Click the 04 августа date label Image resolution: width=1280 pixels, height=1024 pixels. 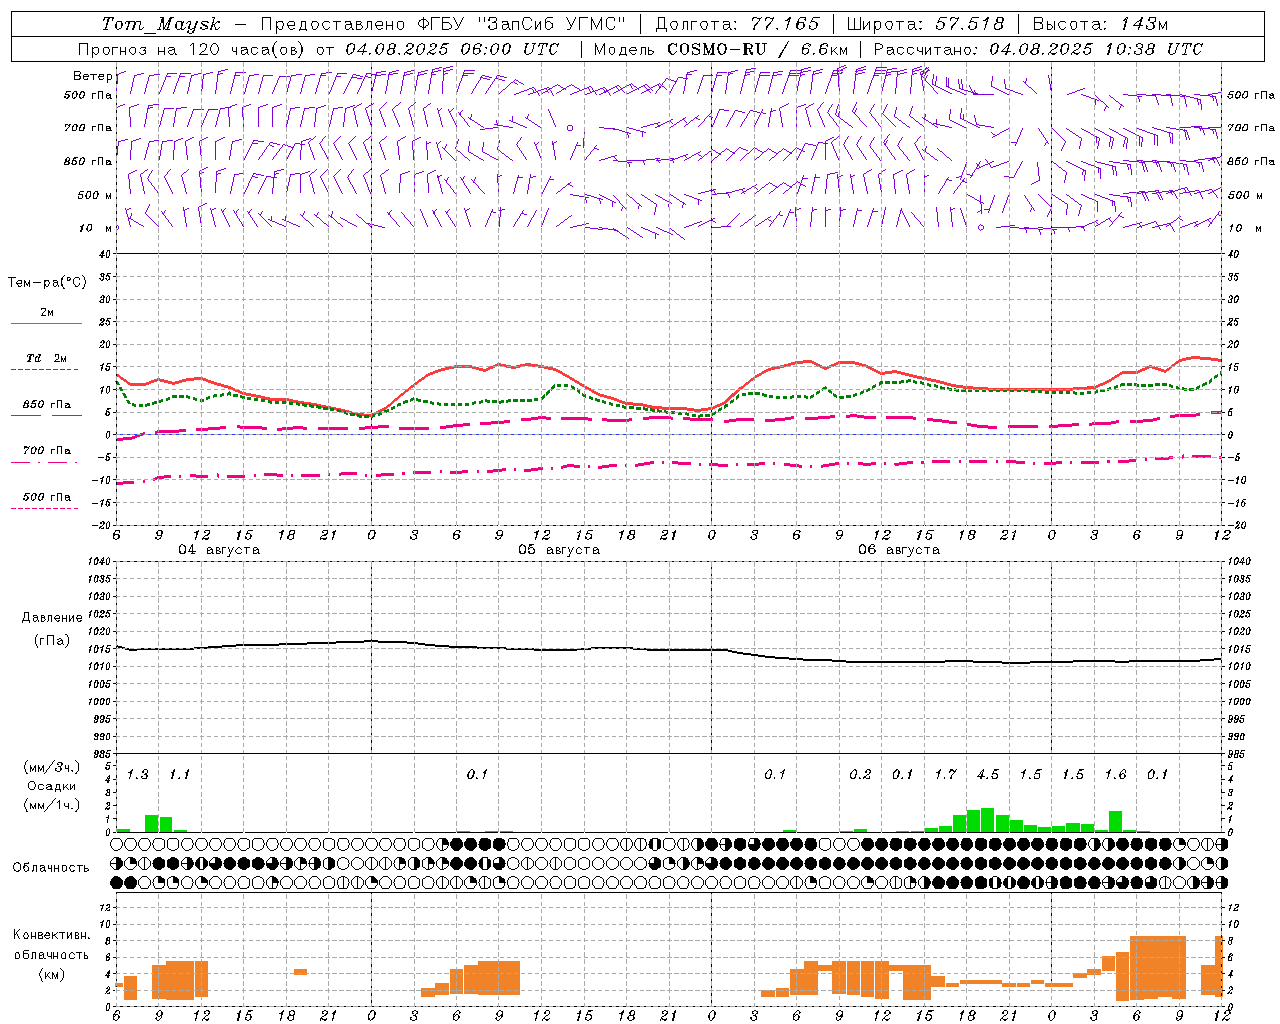coord(219,550)
